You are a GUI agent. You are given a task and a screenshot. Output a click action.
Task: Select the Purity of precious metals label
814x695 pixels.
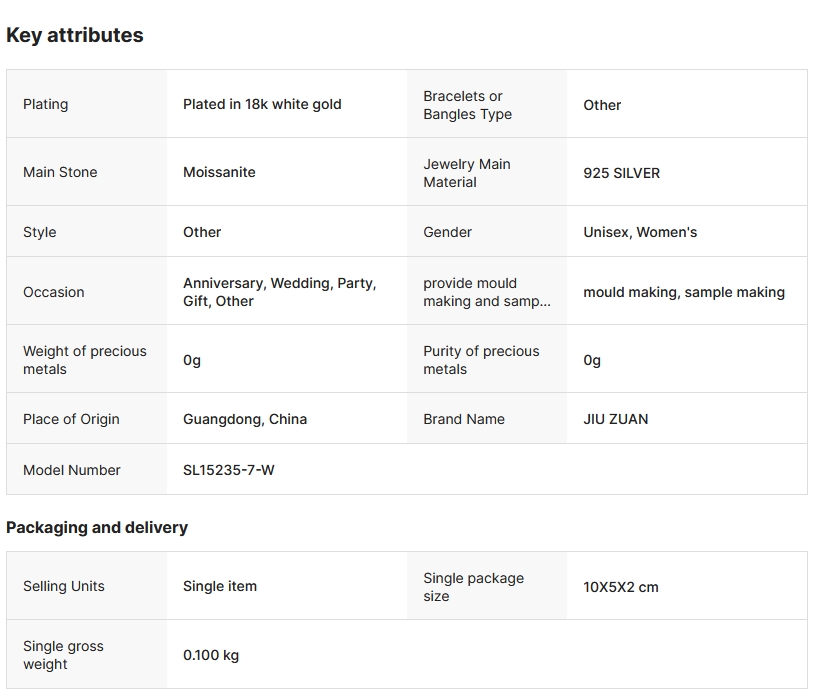[481, 360]
